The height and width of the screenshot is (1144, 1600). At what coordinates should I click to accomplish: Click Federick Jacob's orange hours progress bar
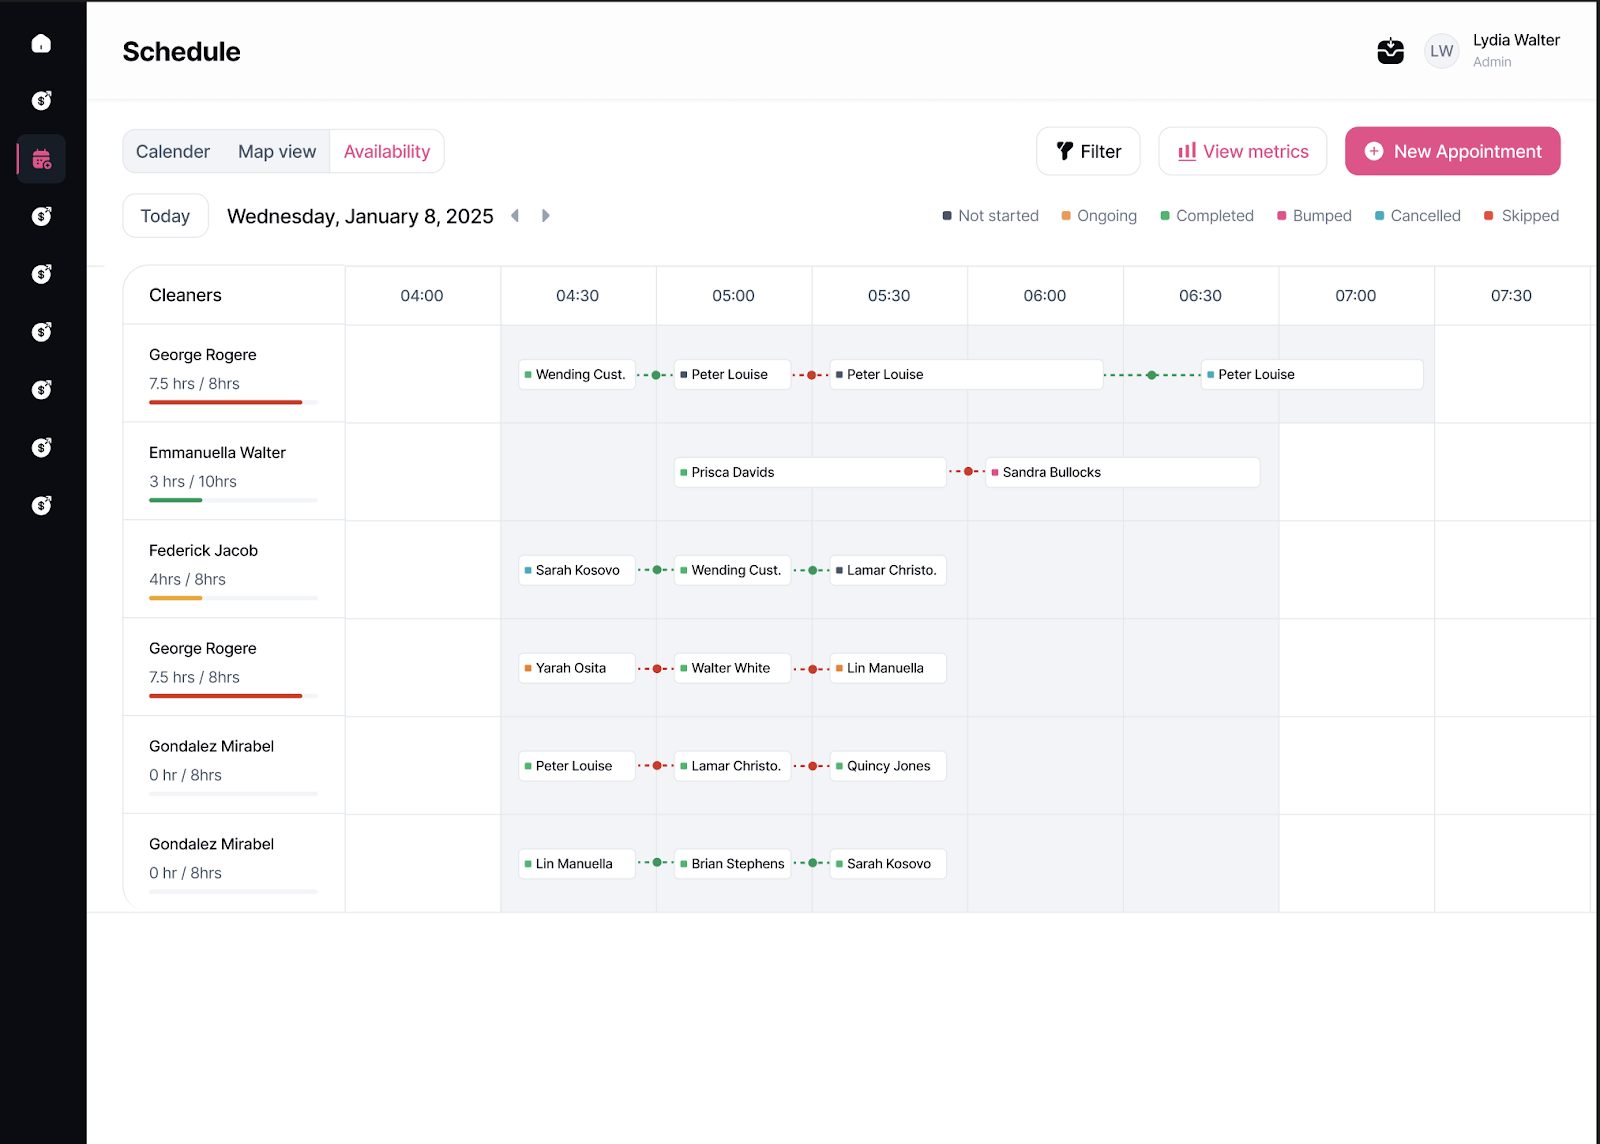[175, 598]
